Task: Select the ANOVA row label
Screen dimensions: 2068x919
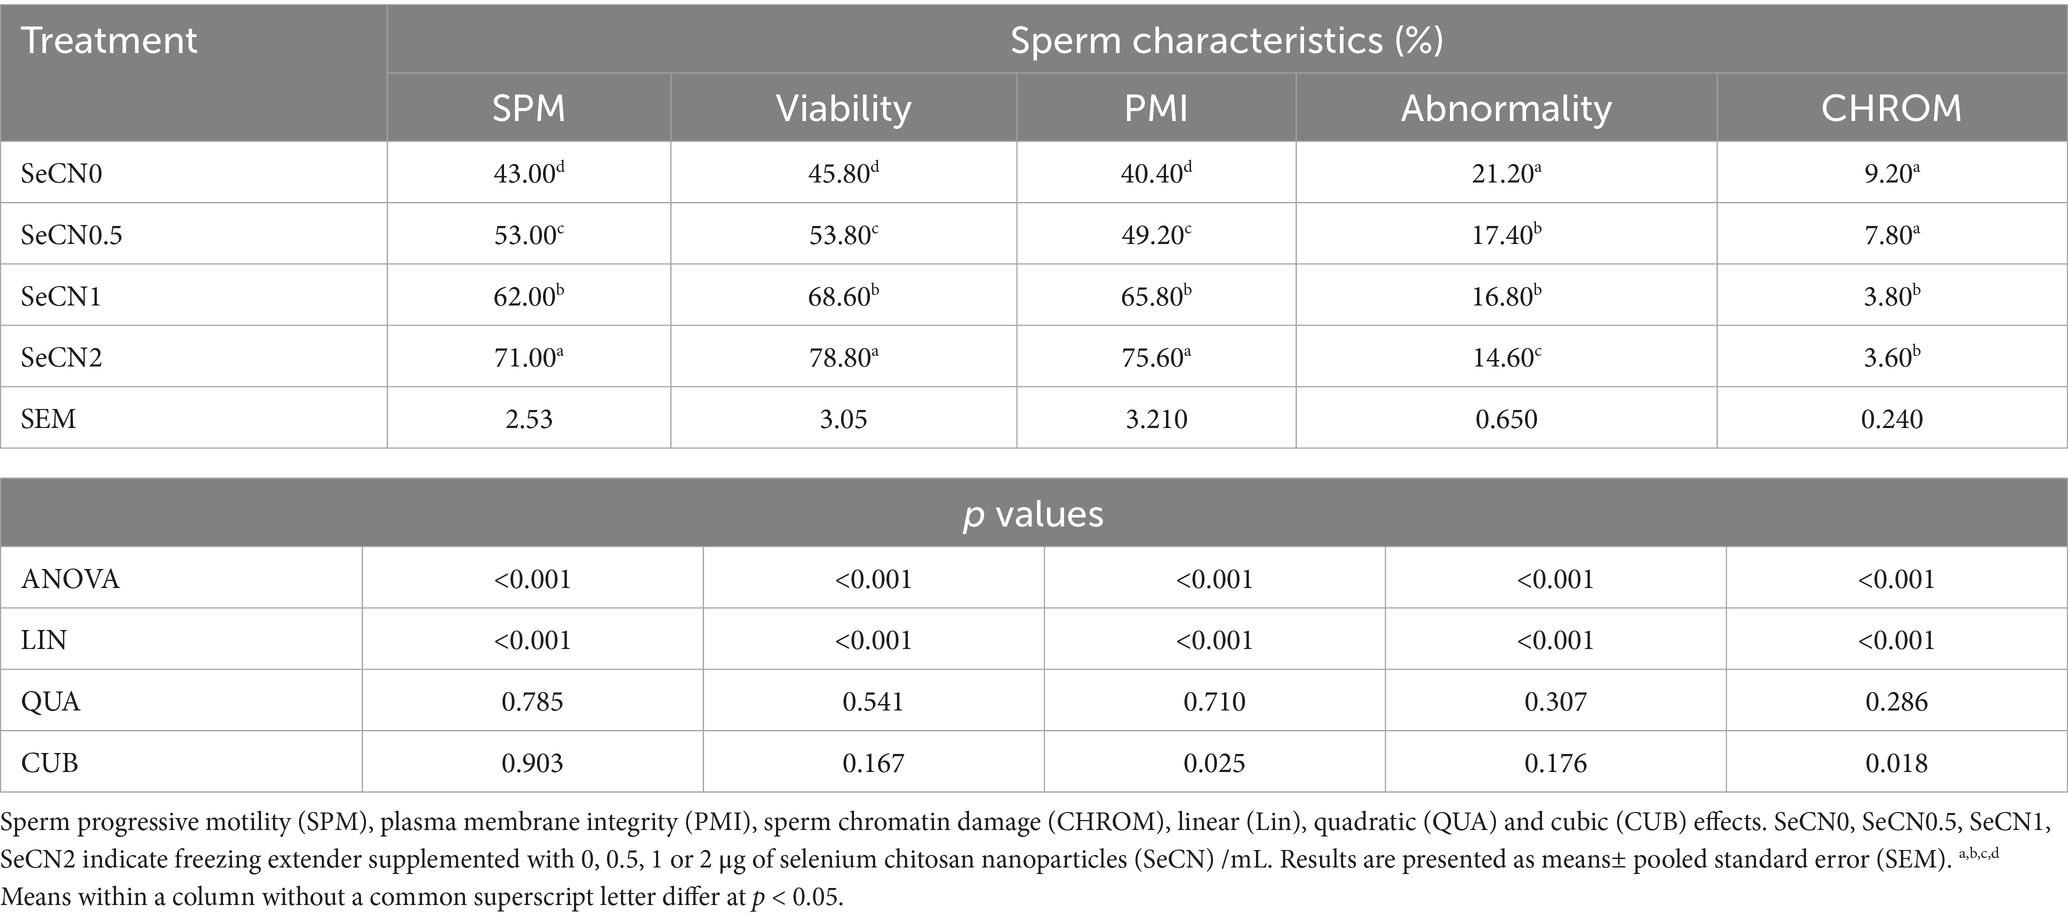Action: pyautogui.click(x=70, y=580)
